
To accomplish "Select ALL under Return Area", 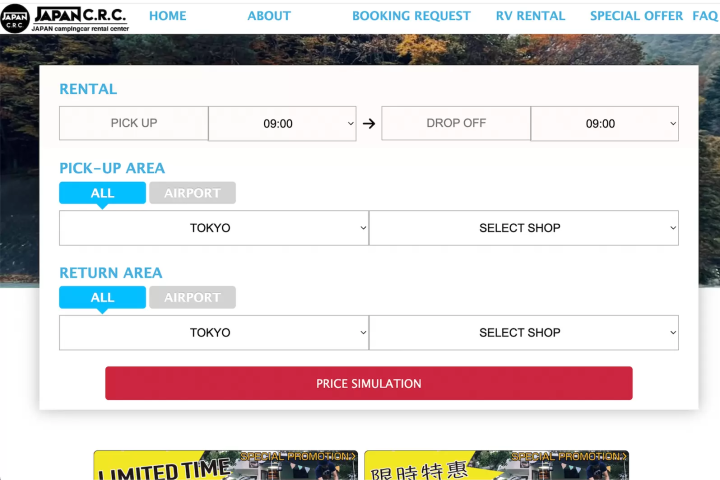I will click(102, 297).
